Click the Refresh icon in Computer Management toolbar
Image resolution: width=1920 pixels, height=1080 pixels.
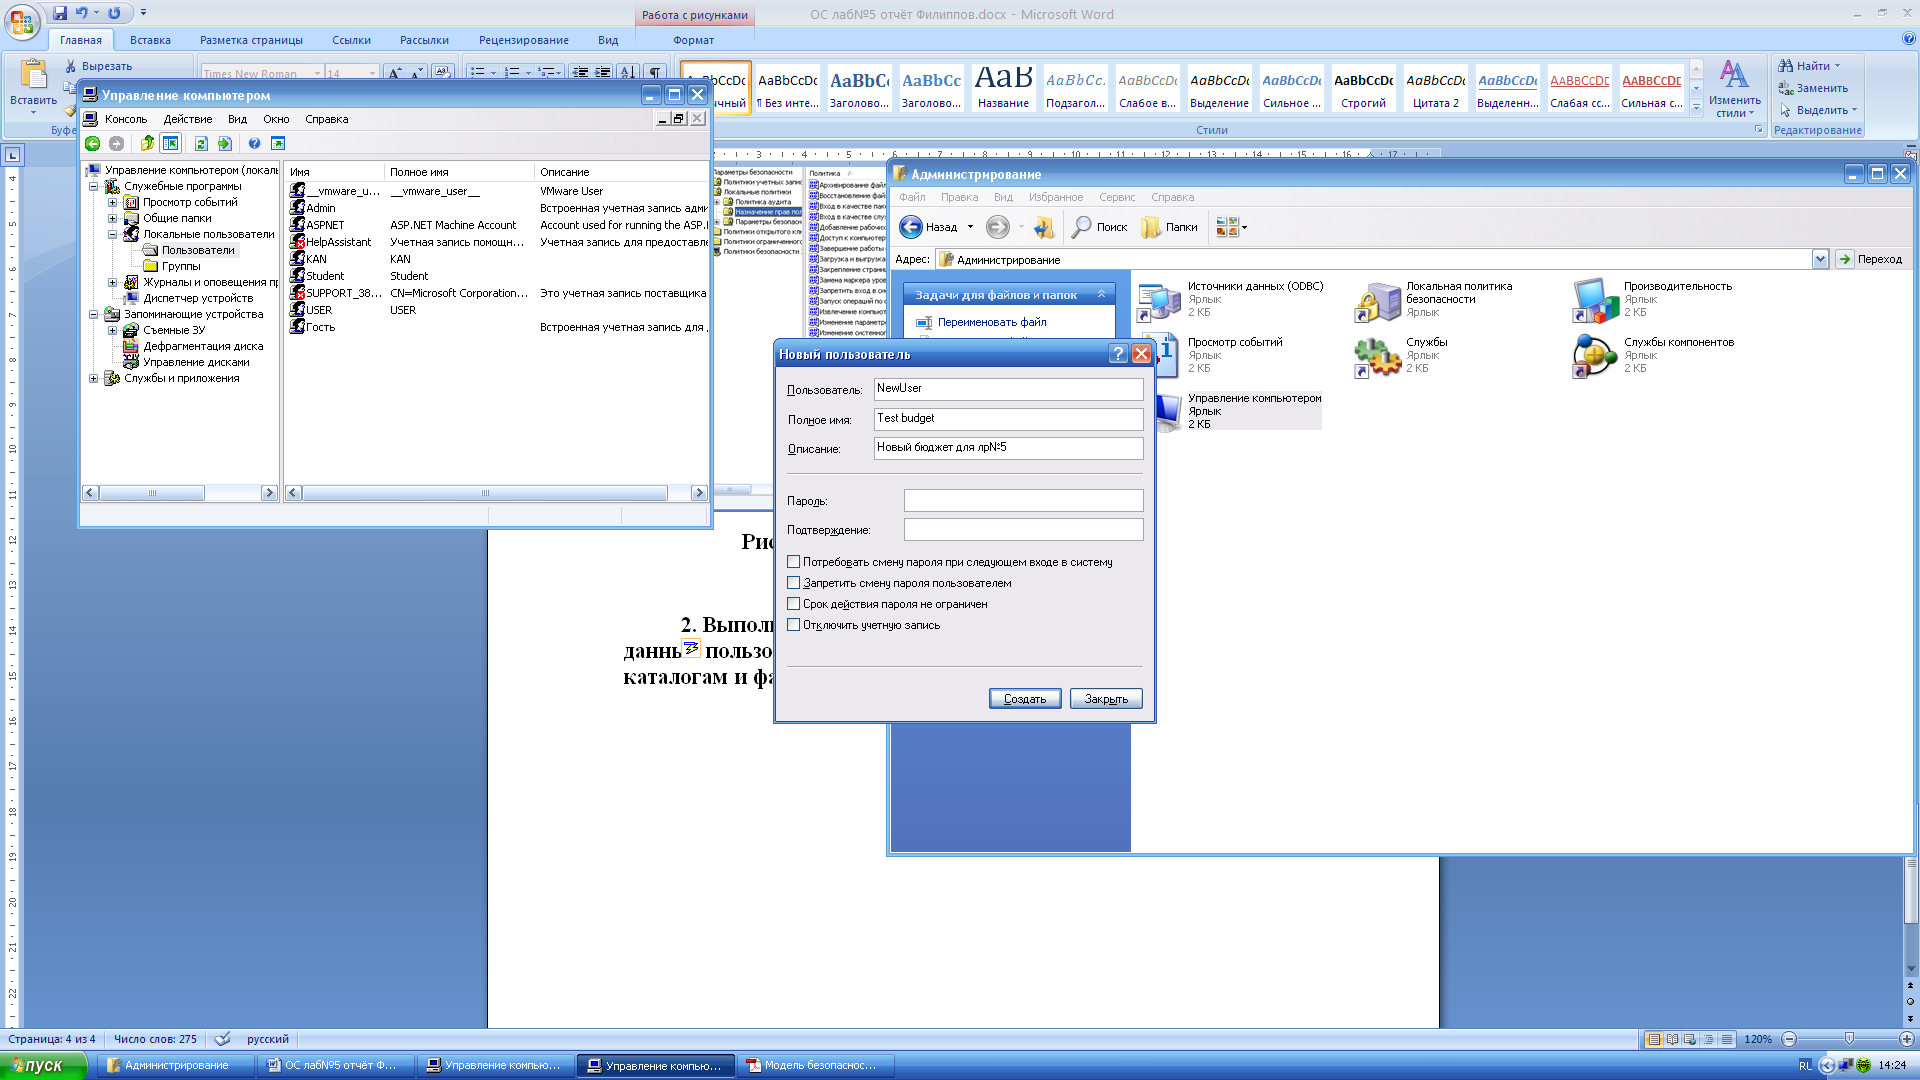tap(201, 144)
